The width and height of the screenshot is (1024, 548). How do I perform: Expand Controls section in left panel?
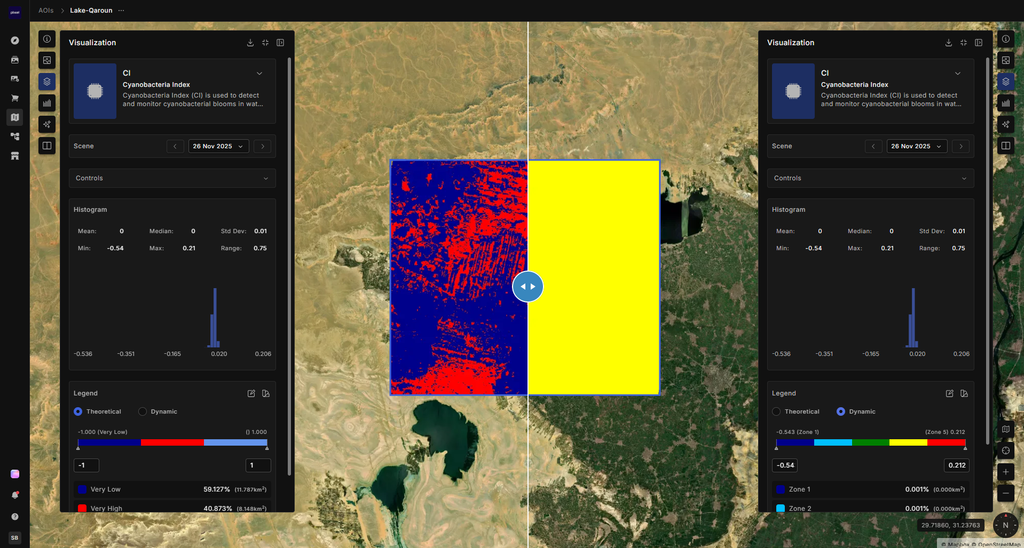click(x=172, y=178)
